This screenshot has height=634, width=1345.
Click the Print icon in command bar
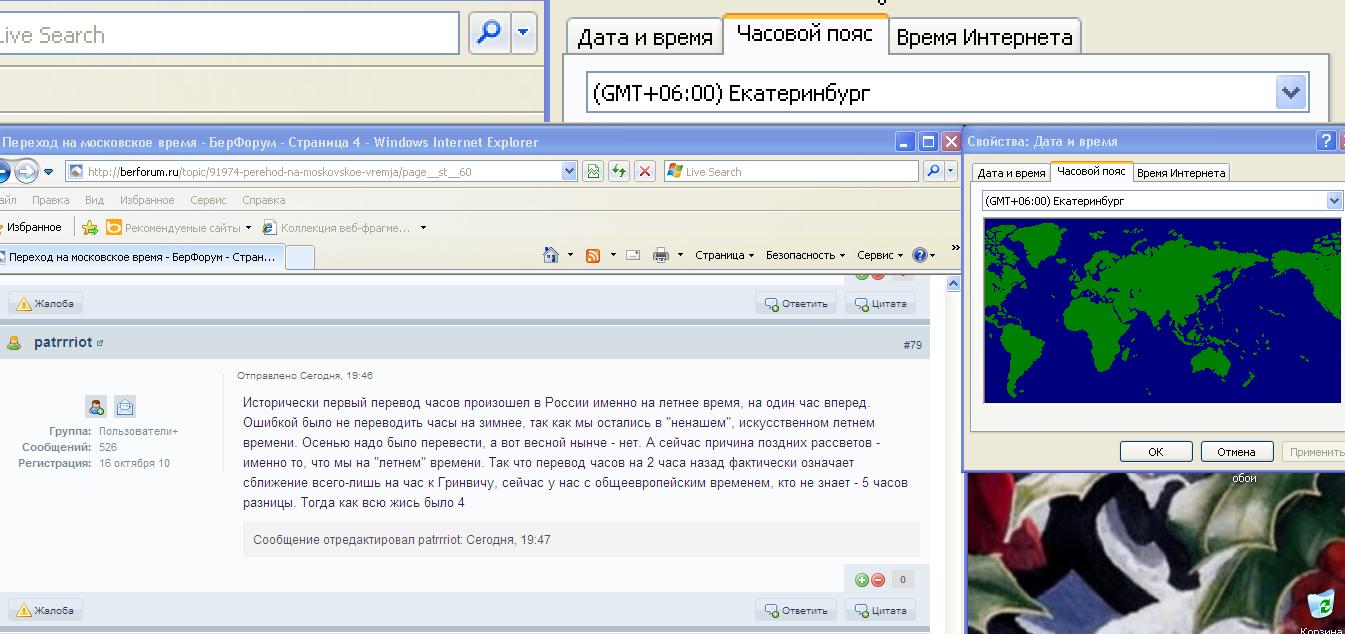tap(660, 255)
